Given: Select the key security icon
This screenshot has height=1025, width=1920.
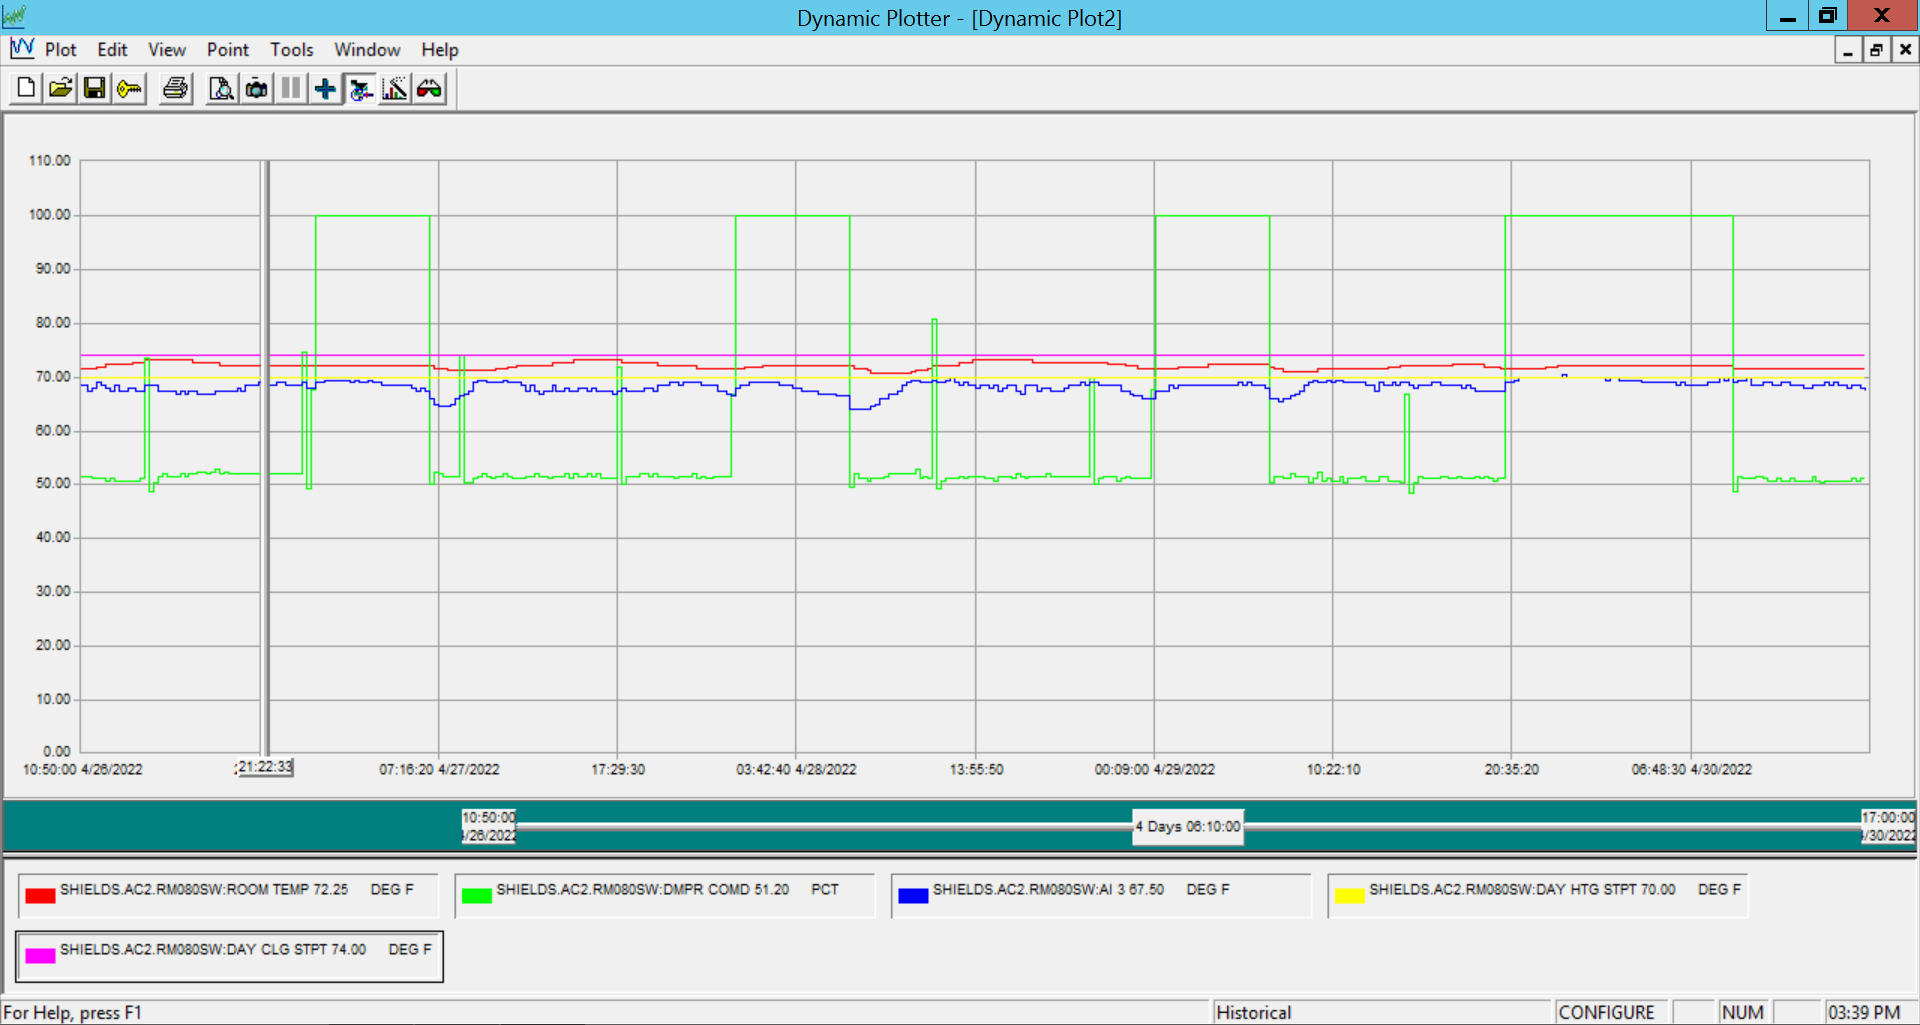Looking at the screenshot, I should (128, 88).
